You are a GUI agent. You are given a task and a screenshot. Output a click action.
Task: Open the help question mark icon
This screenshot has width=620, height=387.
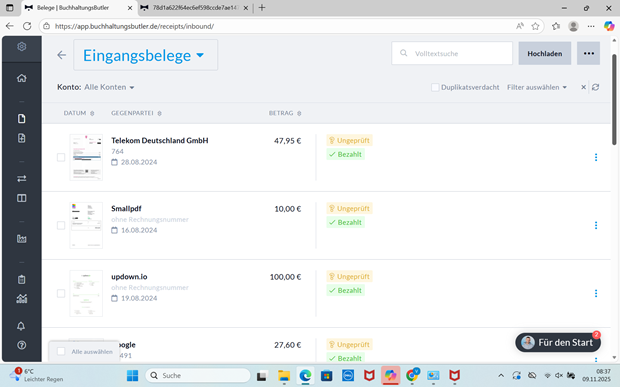21,345
